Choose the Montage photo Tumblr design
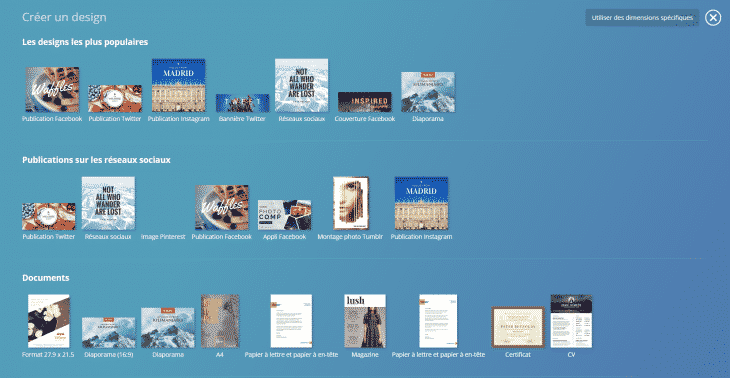Image resolution: width=730 pixels, height=378 pixels. click(x=351, y=203)
